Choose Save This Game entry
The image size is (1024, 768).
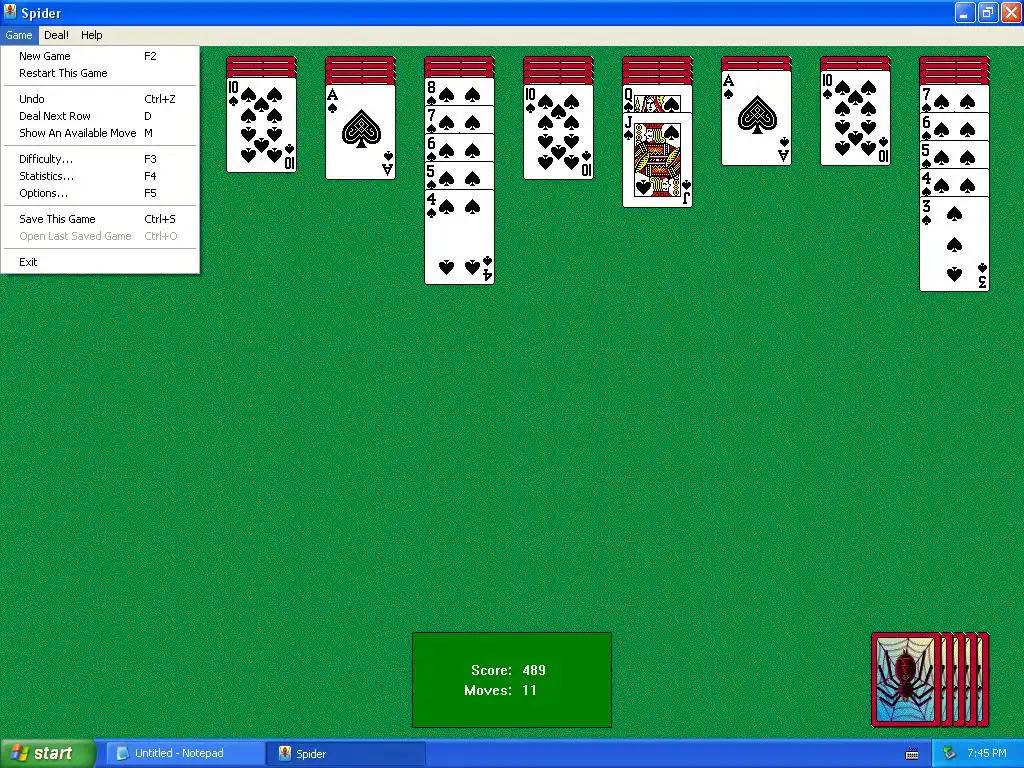(100, 219)
